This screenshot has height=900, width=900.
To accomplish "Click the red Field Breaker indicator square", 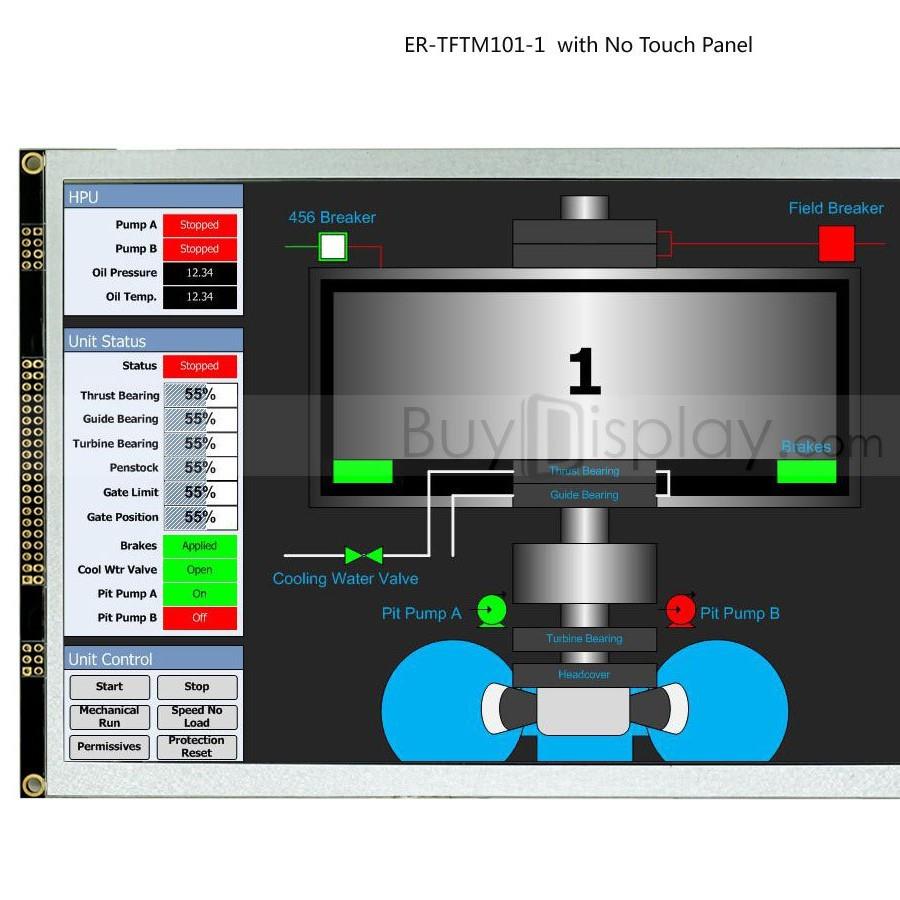I will coord(836,243).
